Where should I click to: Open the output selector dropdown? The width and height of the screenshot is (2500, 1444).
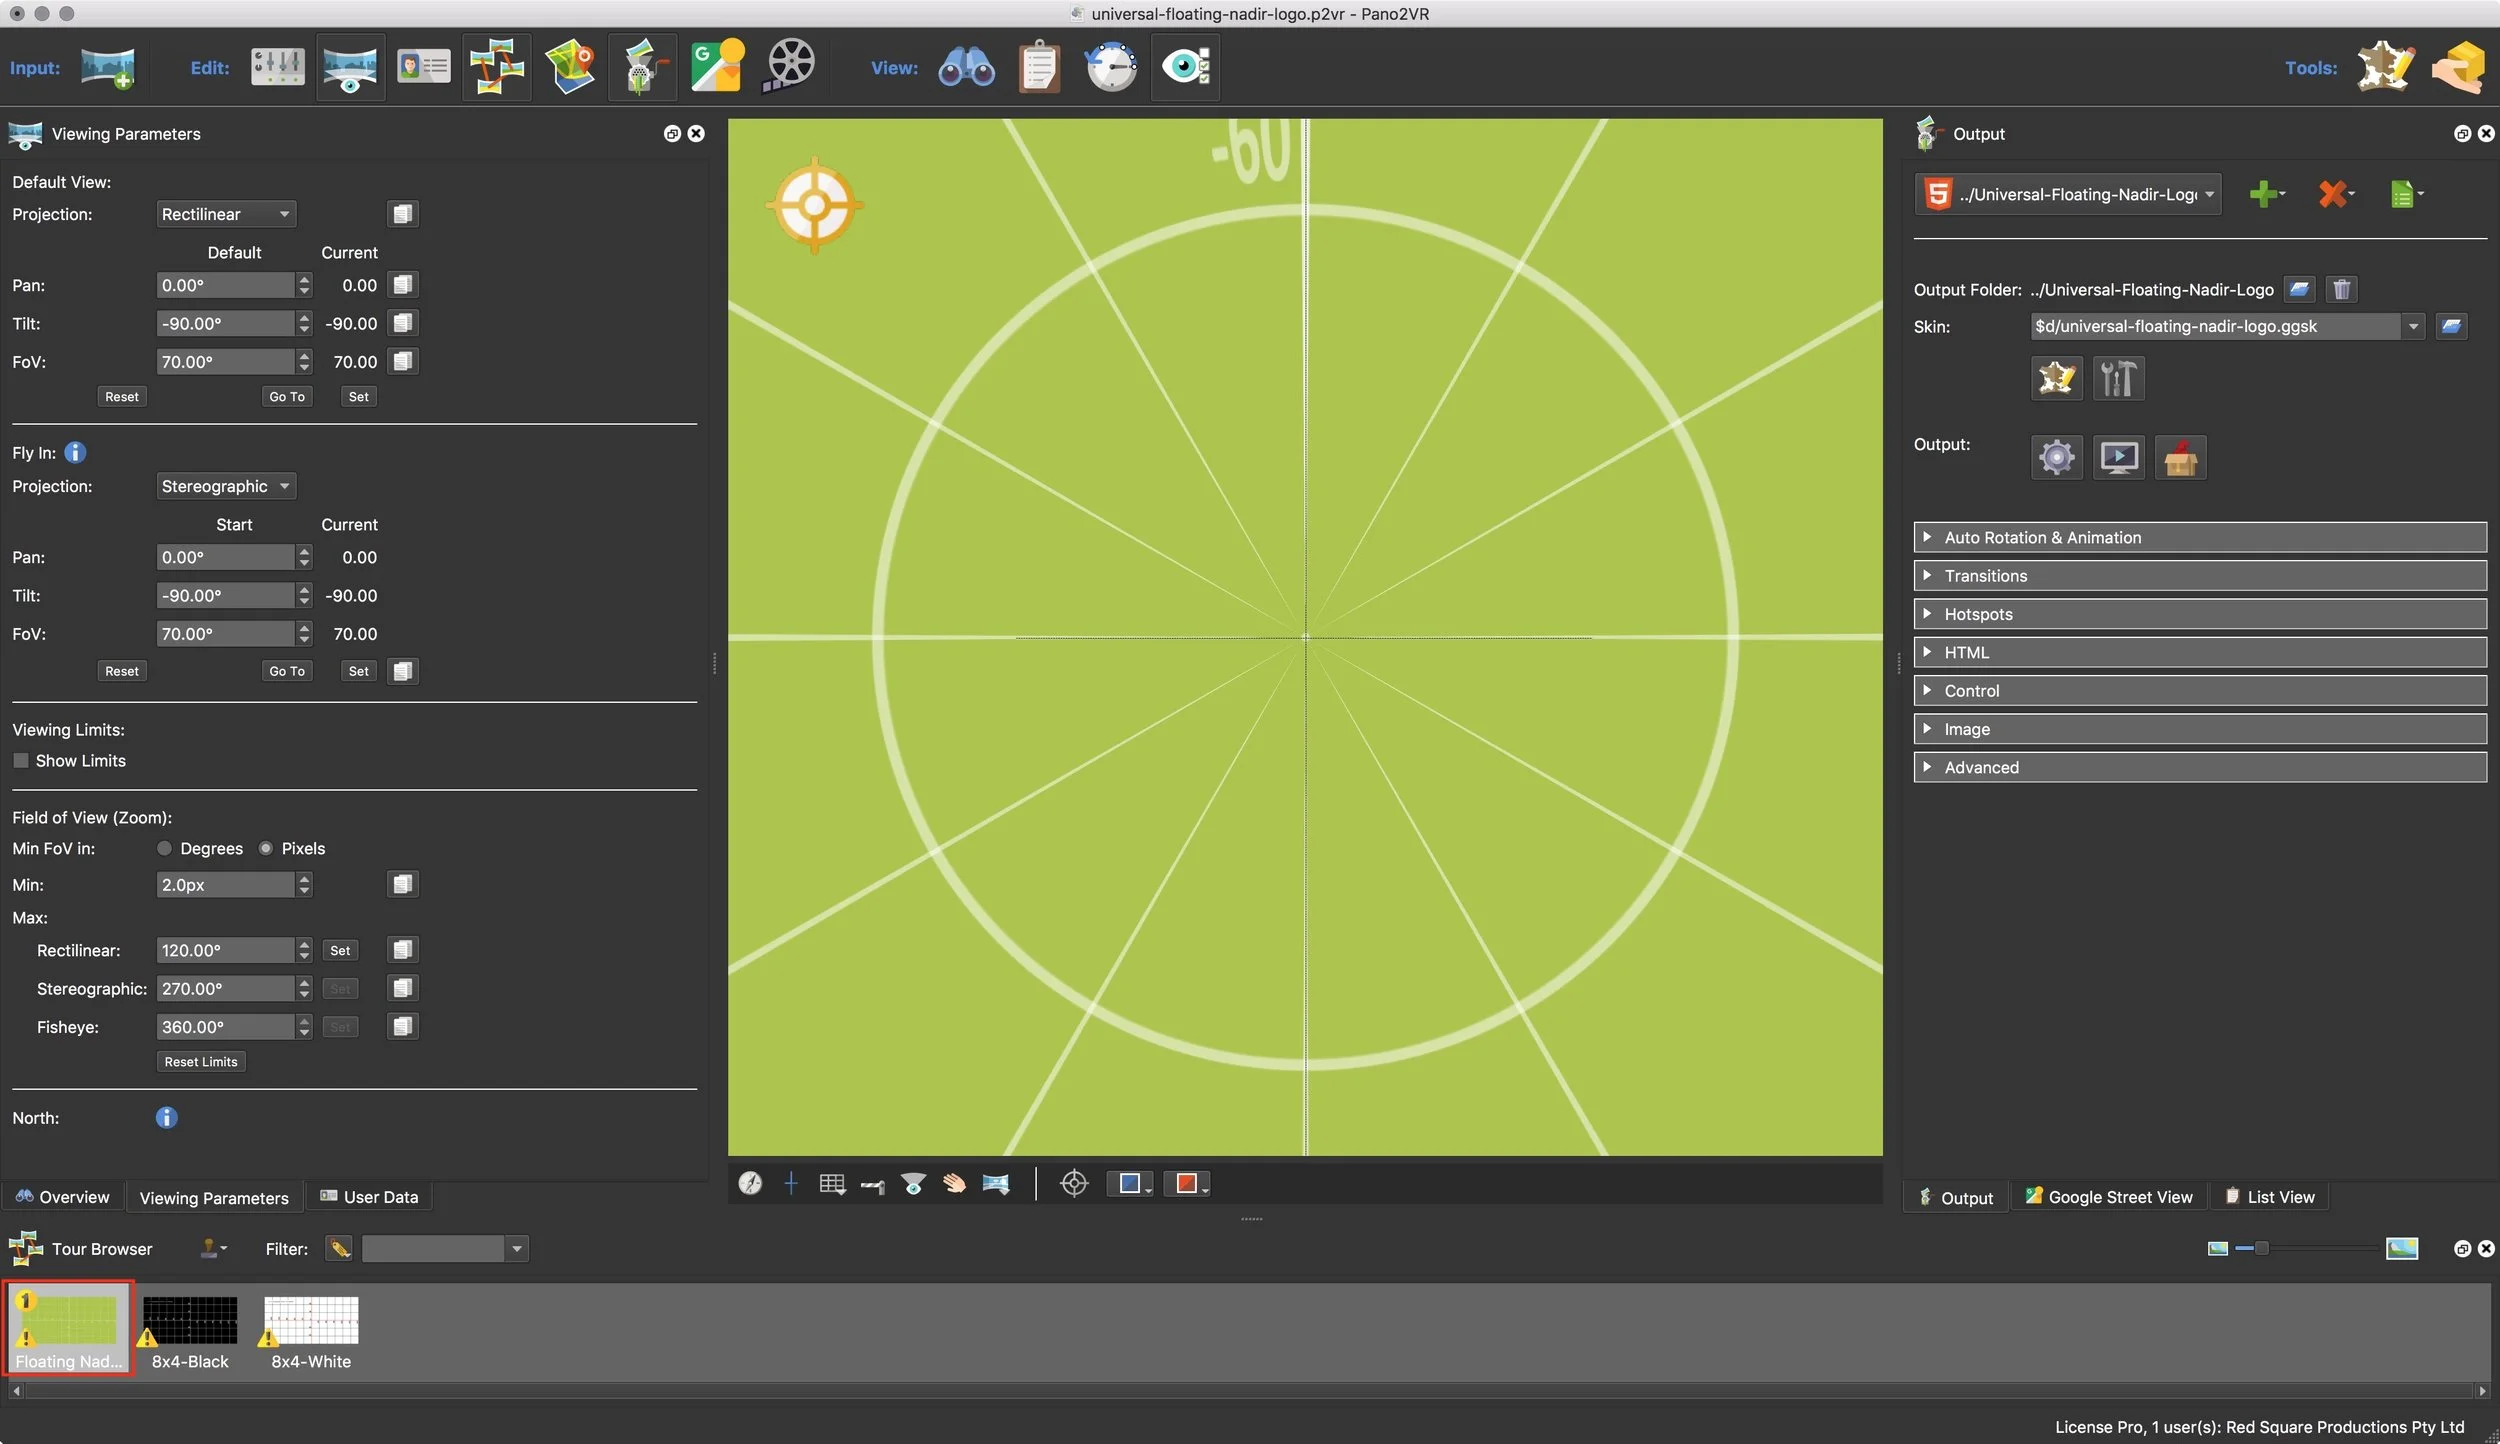(2068, 194)
